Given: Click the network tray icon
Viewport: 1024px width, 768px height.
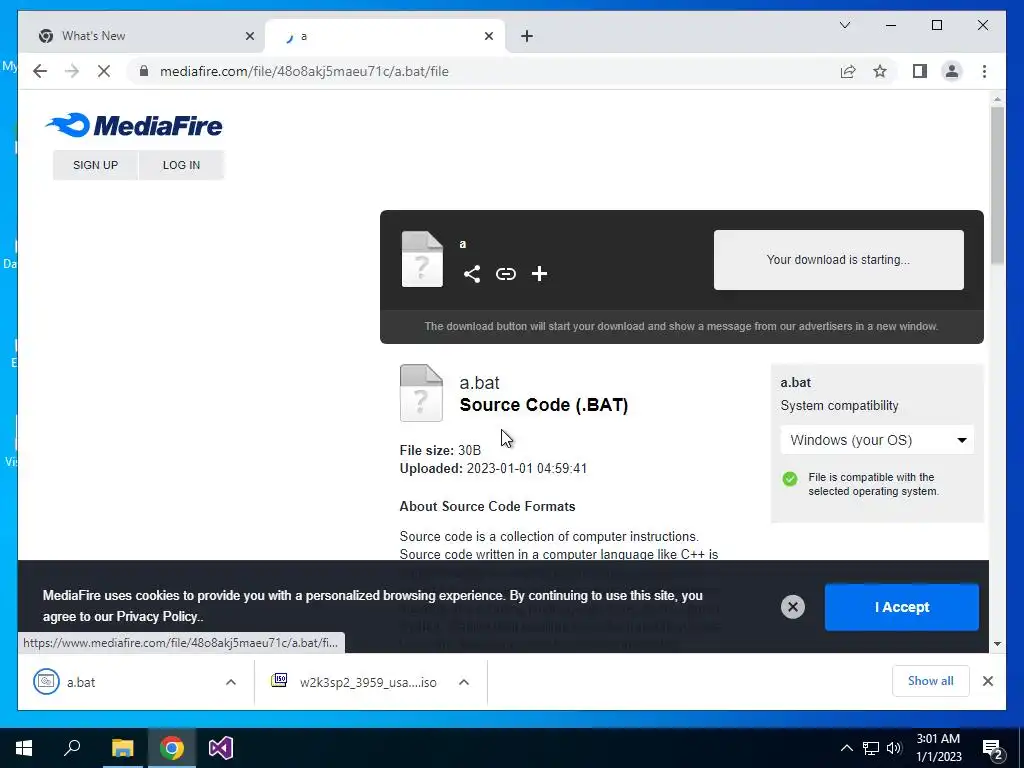Looking at the screenshot, I should click(871, 748).
